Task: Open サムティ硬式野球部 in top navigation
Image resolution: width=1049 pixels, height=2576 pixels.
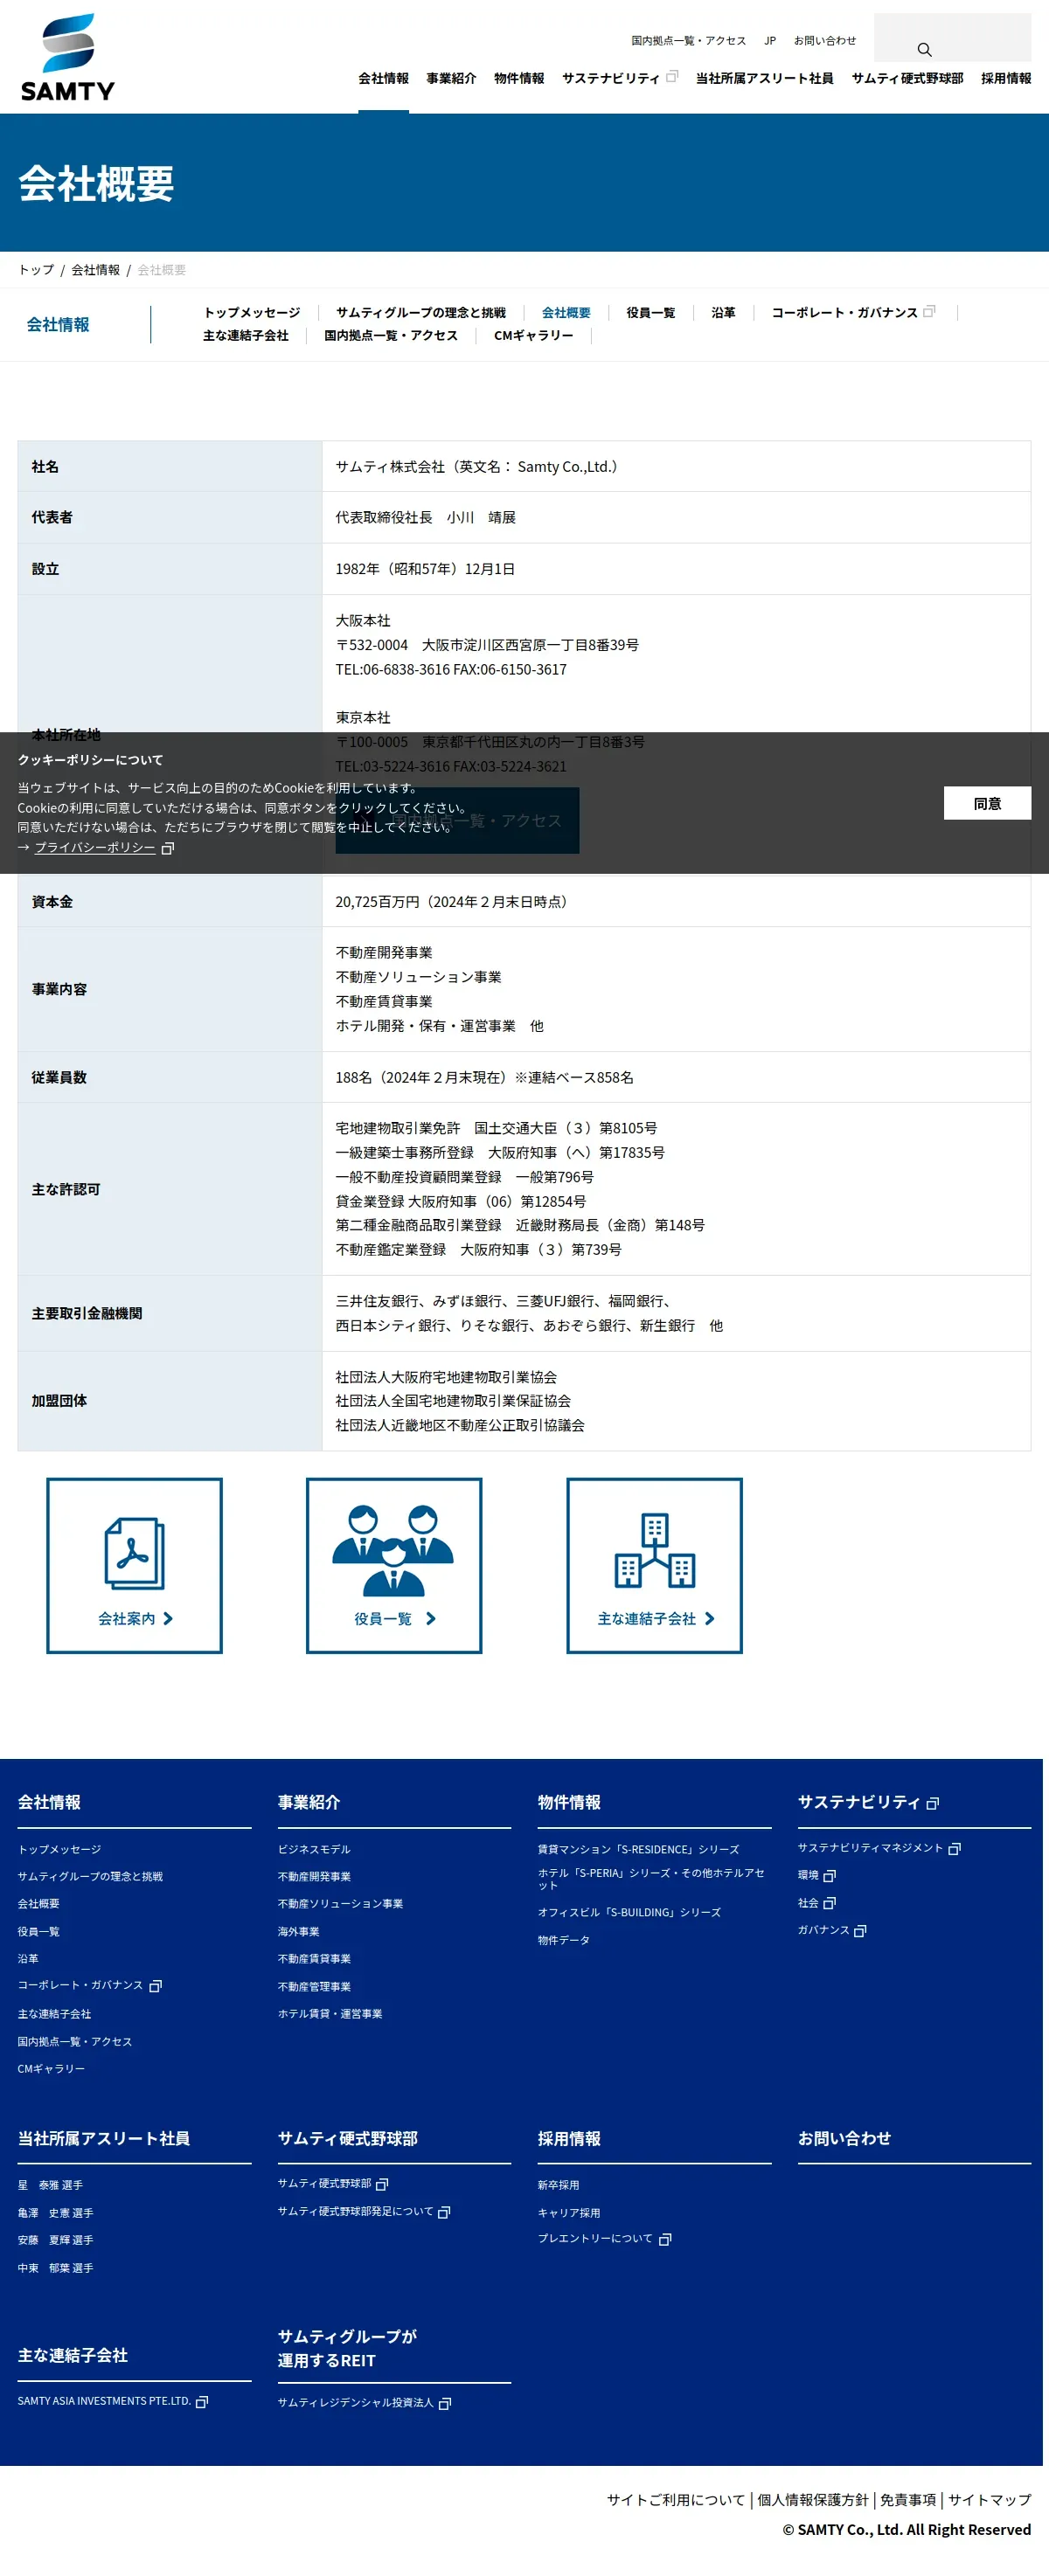Action: point(907,78)
